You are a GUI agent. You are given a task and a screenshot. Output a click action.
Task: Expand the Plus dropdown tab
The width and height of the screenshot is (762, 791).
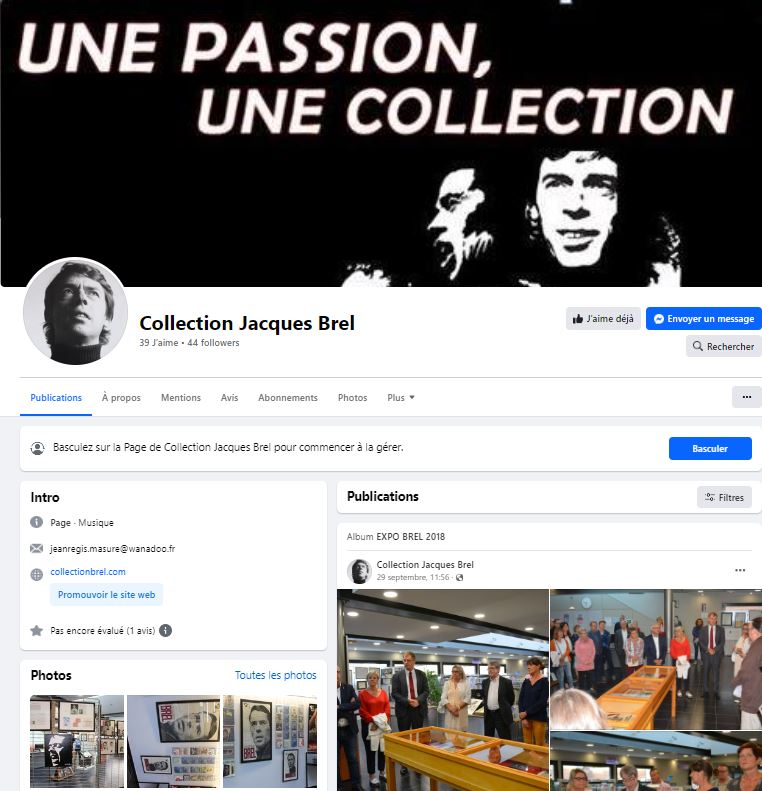point(400,398)
